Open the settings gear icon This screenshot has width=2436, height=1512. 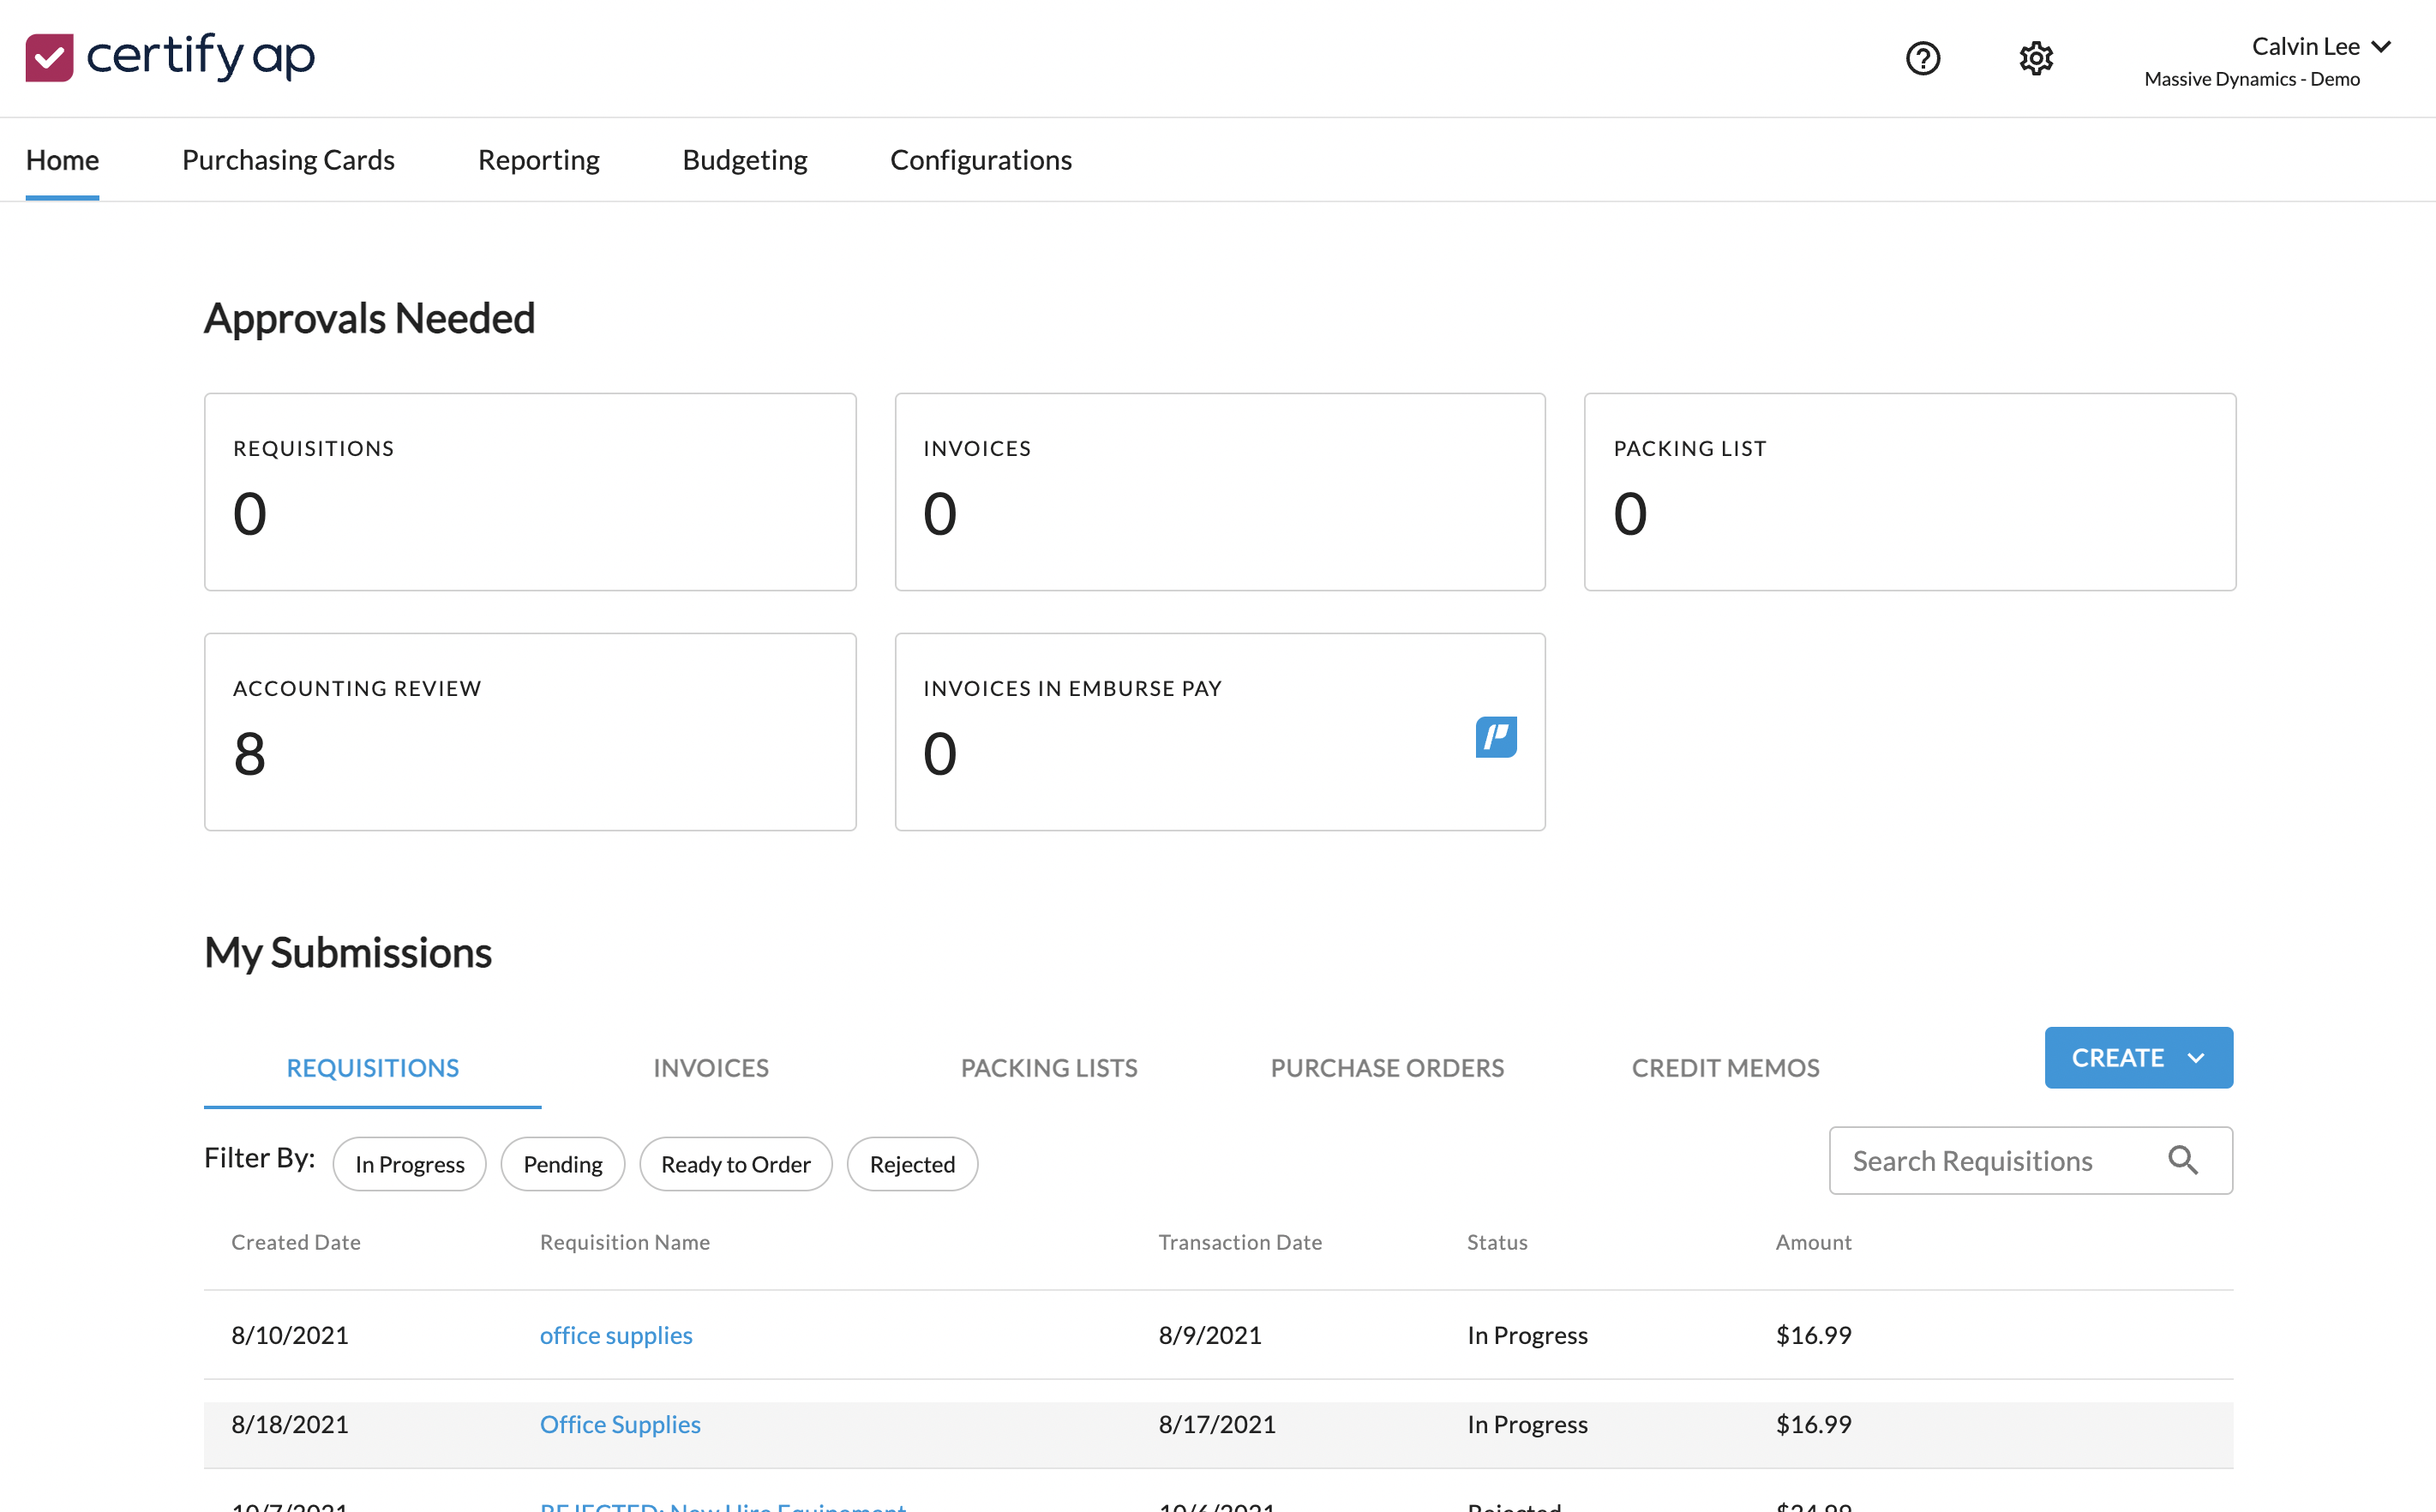2036,58
